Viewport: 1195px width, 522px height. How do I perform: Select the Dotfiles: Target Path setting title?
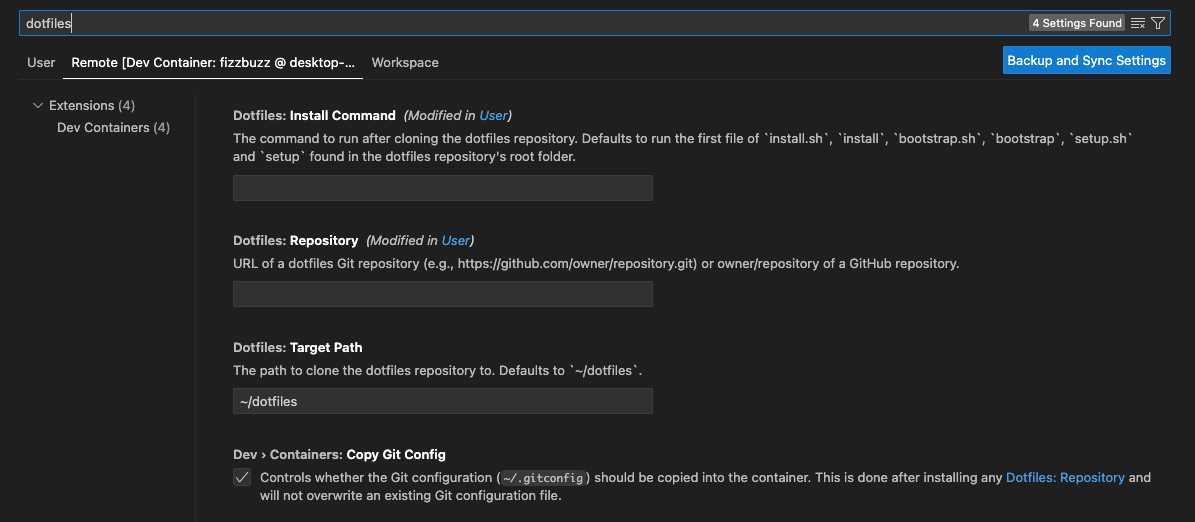point(297,348)
